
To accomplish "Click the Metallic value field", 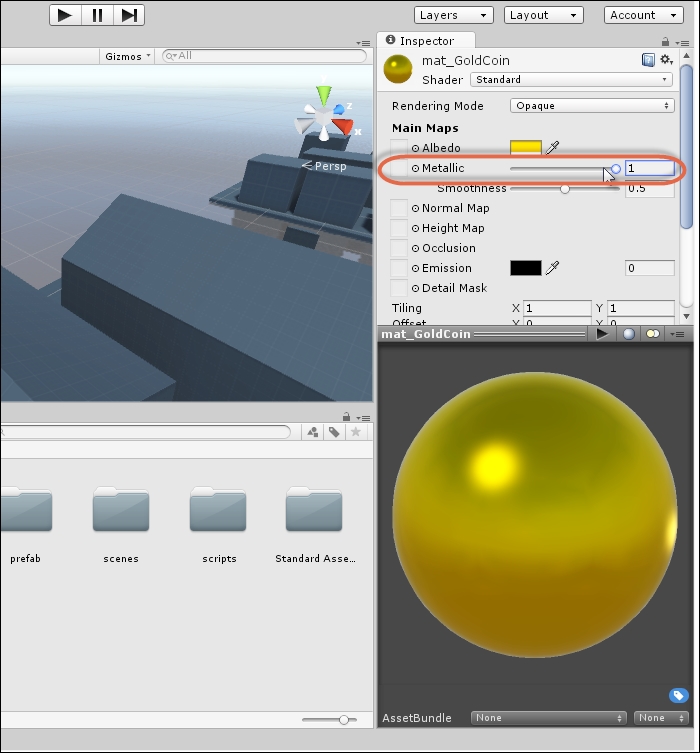I will 650,168.
